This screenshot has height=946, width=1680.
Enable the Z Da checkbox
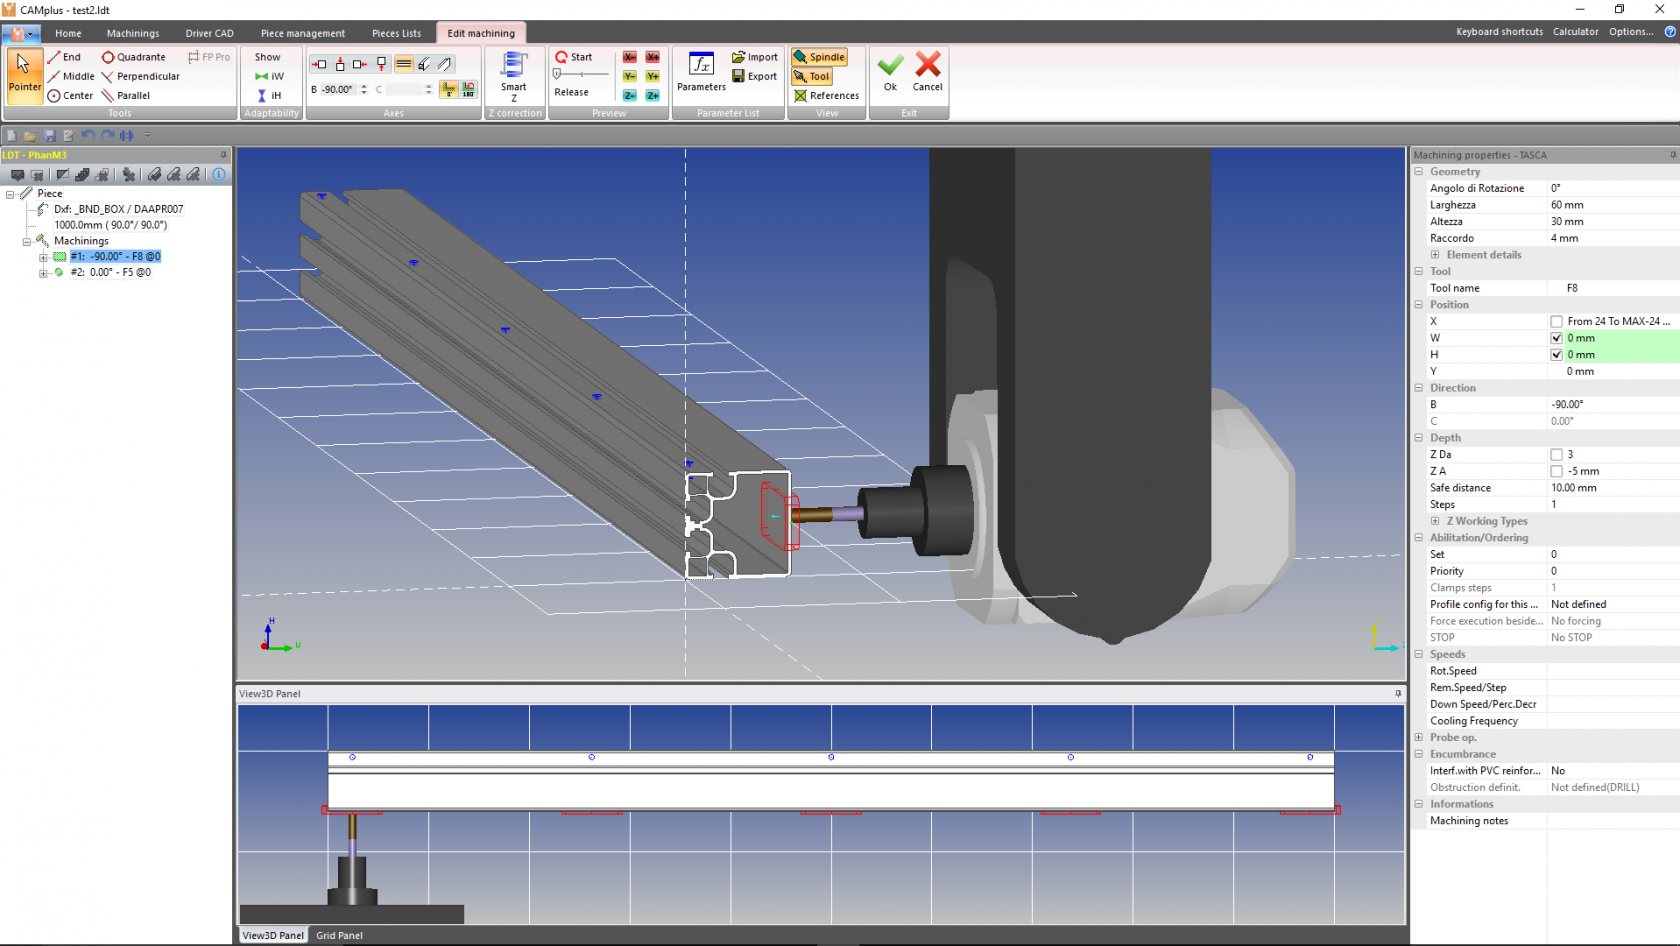[x=1556, y=455]
